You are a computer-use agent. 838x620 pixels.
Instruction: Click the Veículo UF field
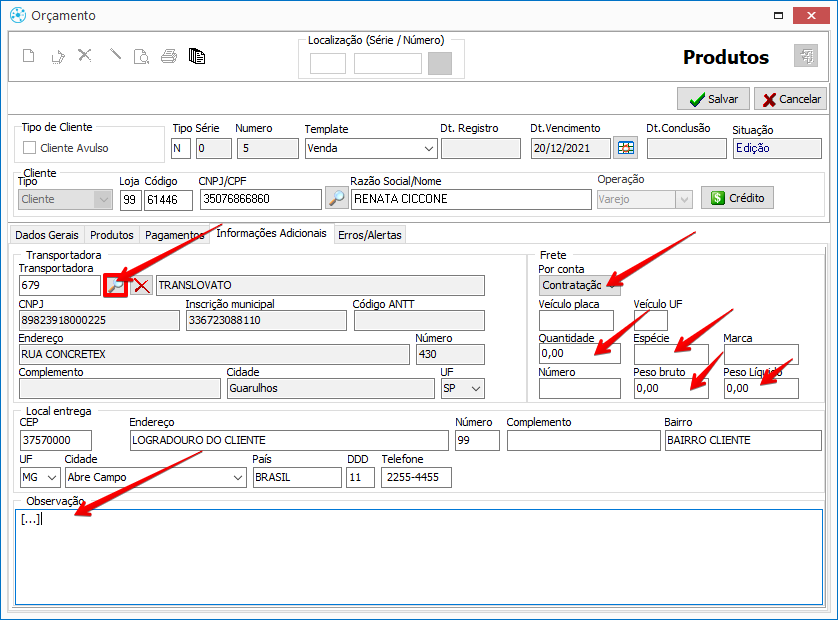650,321
